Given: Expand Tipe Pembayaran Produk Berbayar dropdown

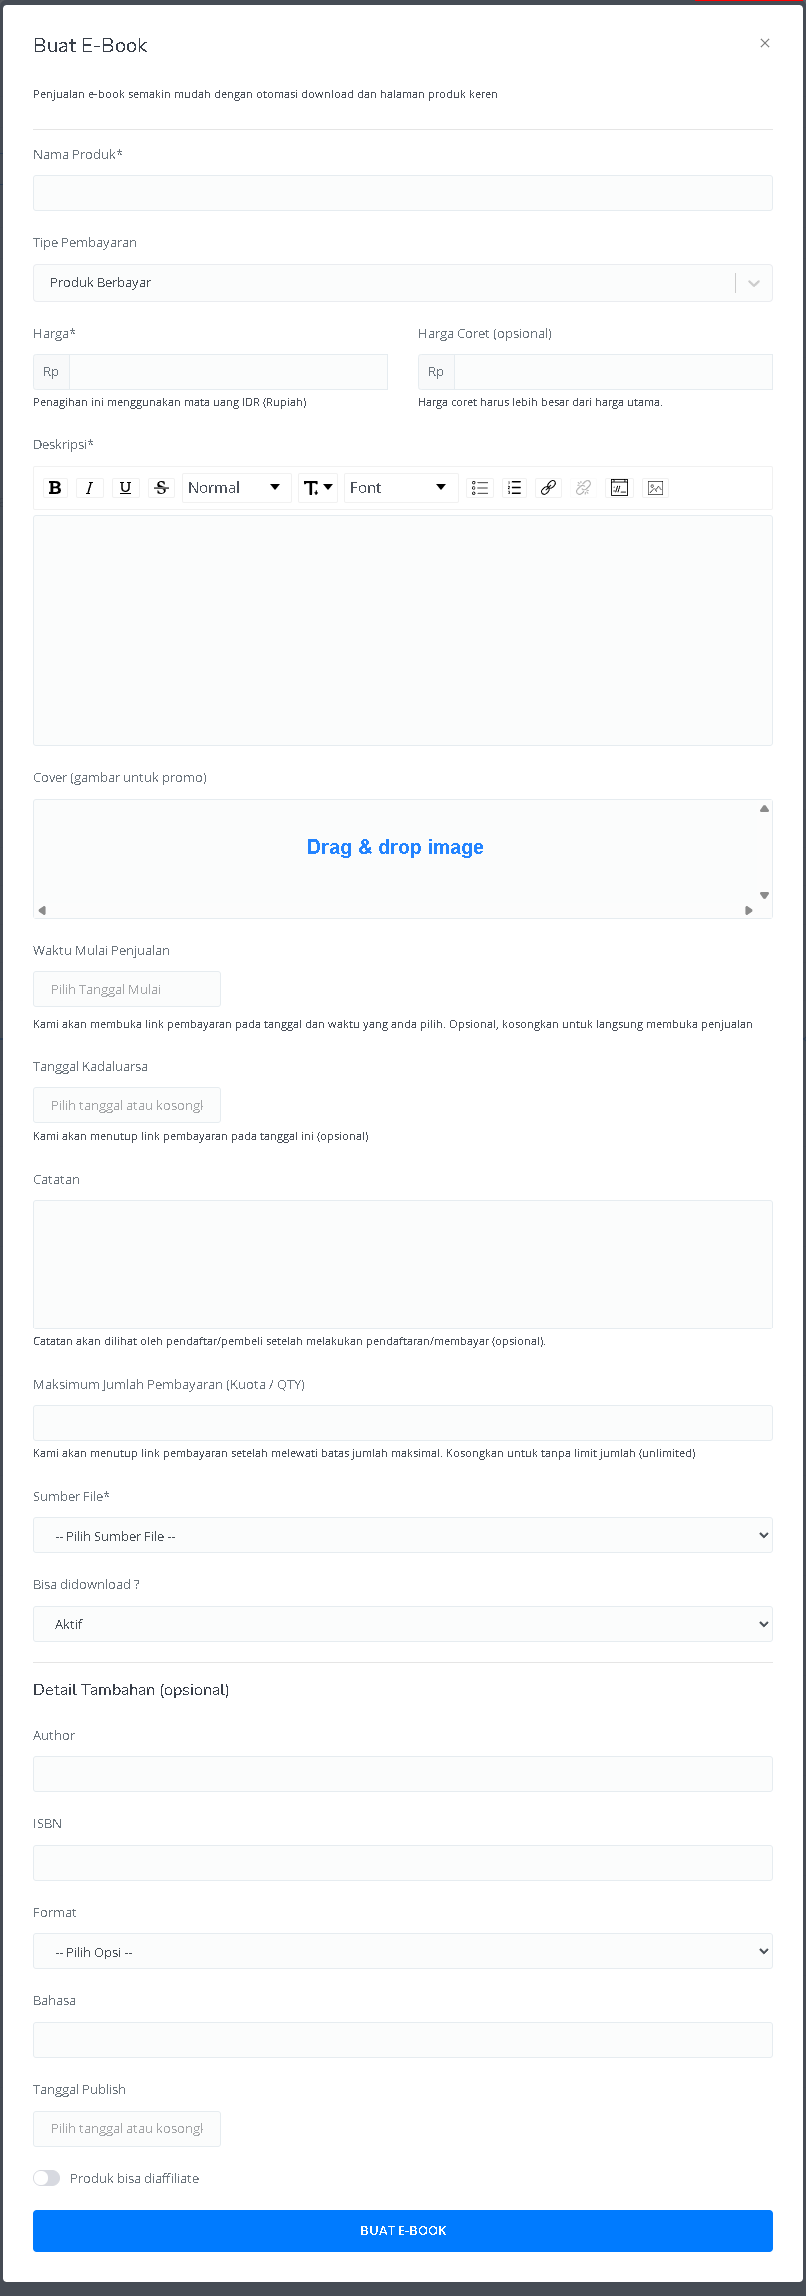Looking at the screenshot, I should pos(403,283).
